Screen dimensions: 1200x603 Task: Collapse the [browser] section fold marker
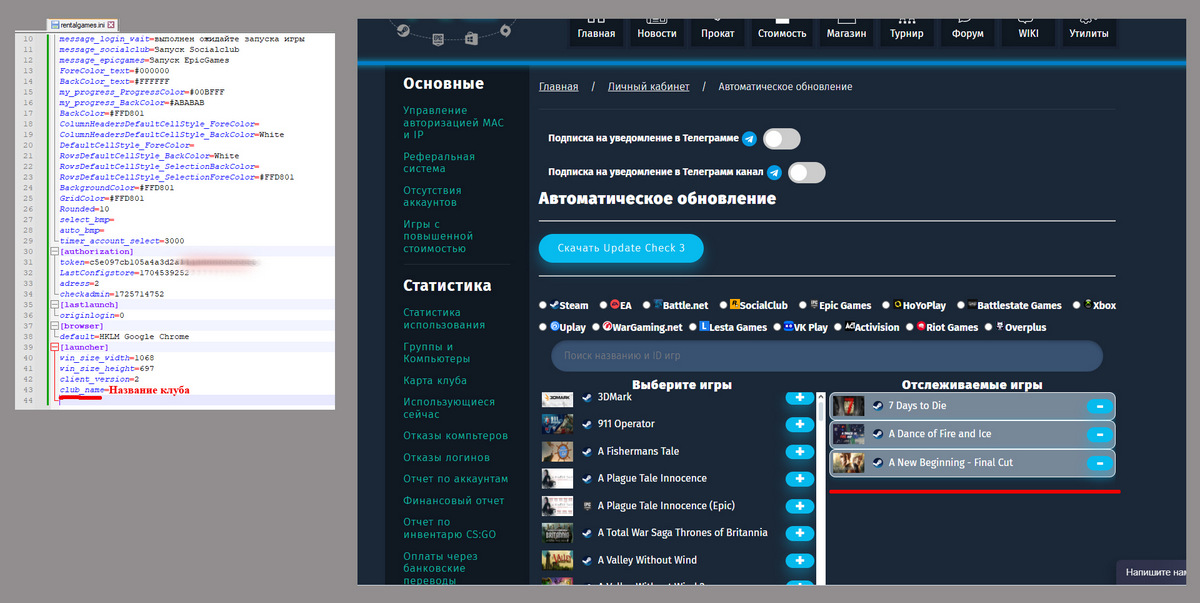[x=53, y=326]
